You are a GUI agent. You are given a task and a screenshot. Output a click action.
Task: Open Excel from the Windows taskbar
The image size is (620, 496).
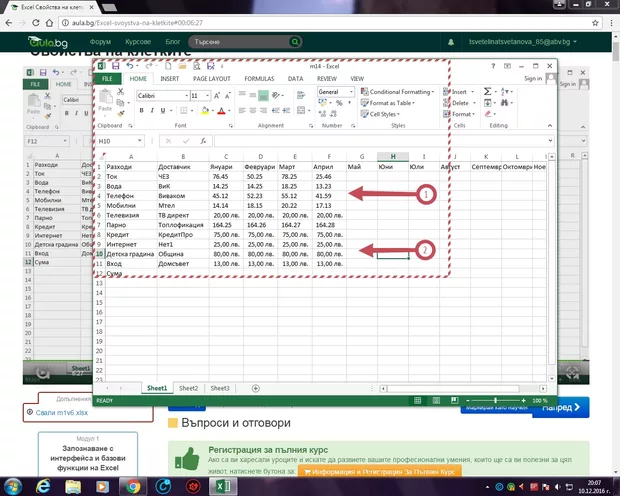tap(225, 485)
